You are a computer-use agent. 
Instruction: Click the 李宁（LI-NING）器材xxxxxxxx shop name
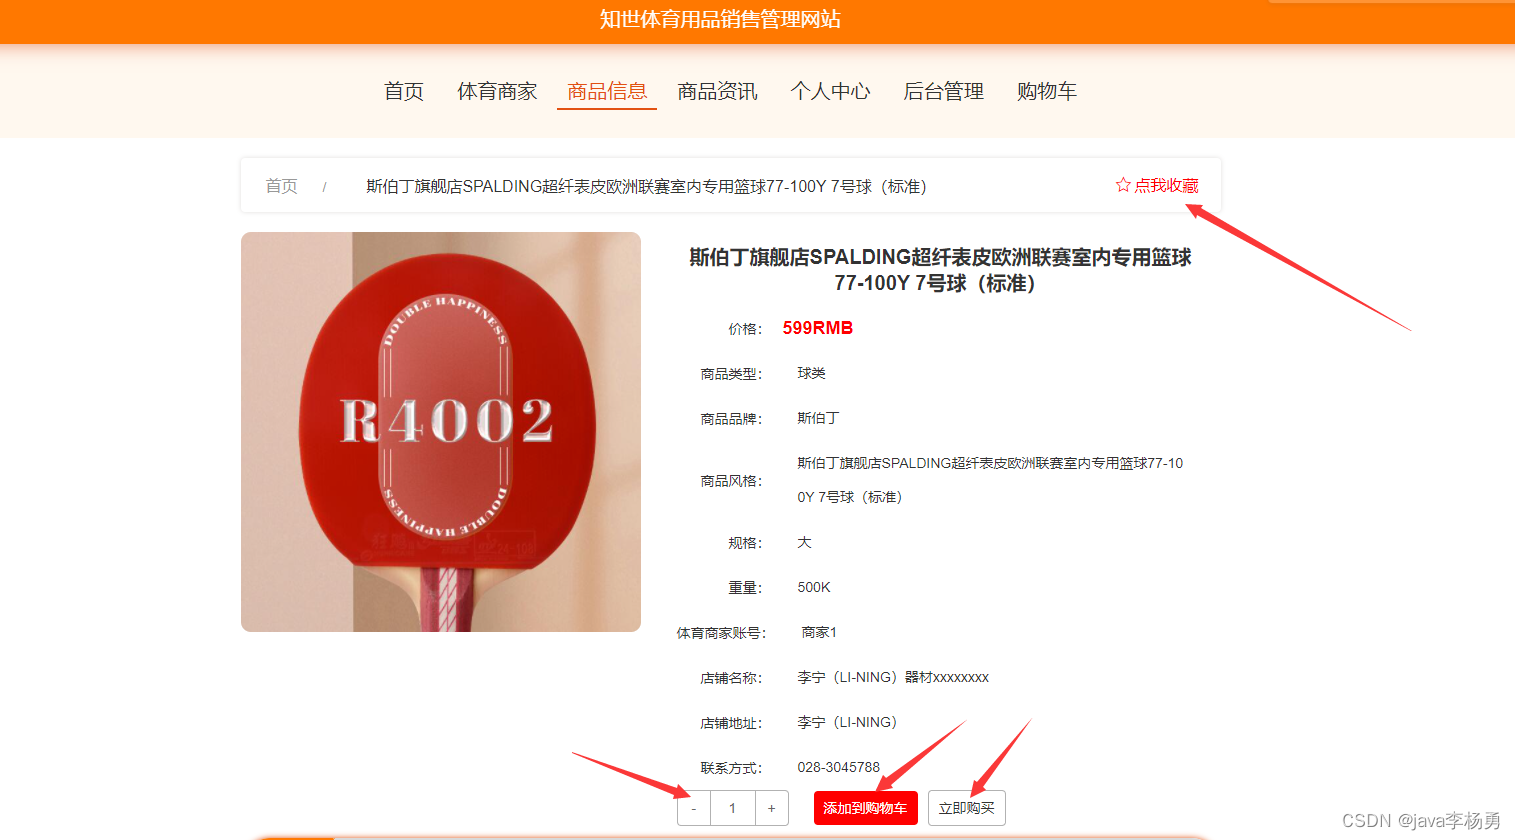click(x=893, y=677)
